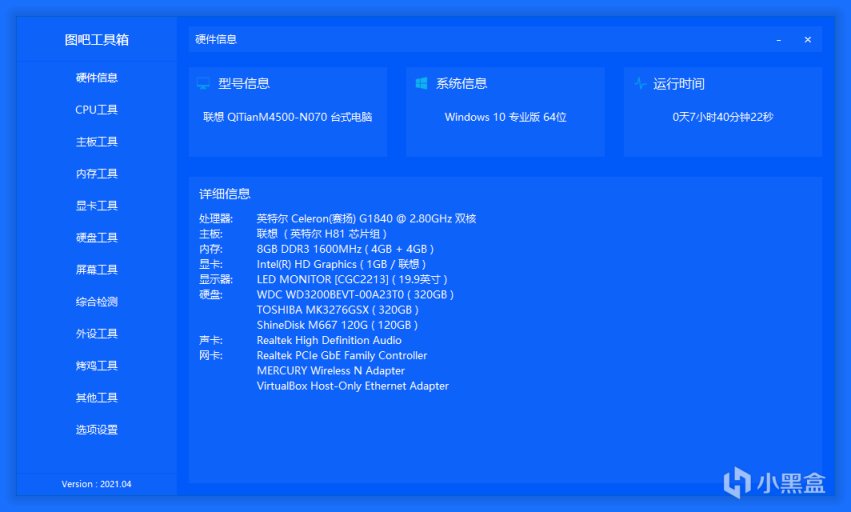851x512 pixels.
Task: Select 外设工具 in the sidebar
Action: point(97,334)
